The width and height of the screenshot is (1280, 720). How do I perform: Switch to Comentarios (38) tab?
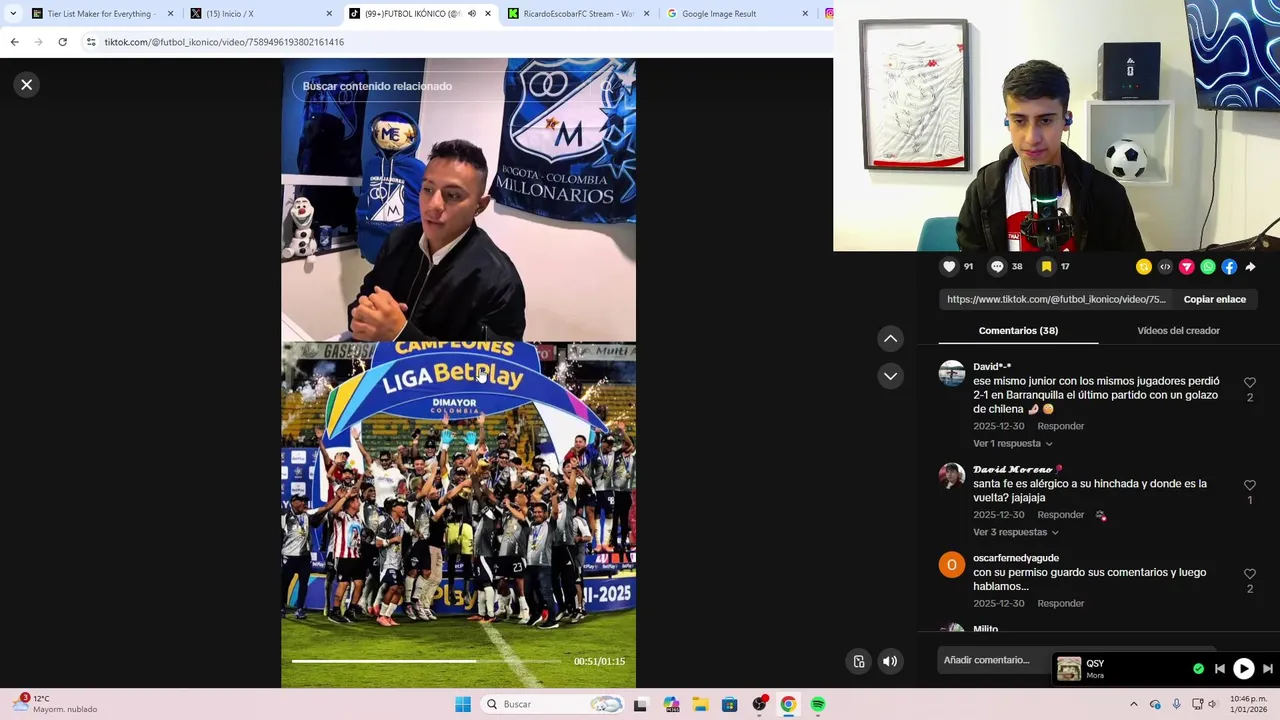(1018, 331)
